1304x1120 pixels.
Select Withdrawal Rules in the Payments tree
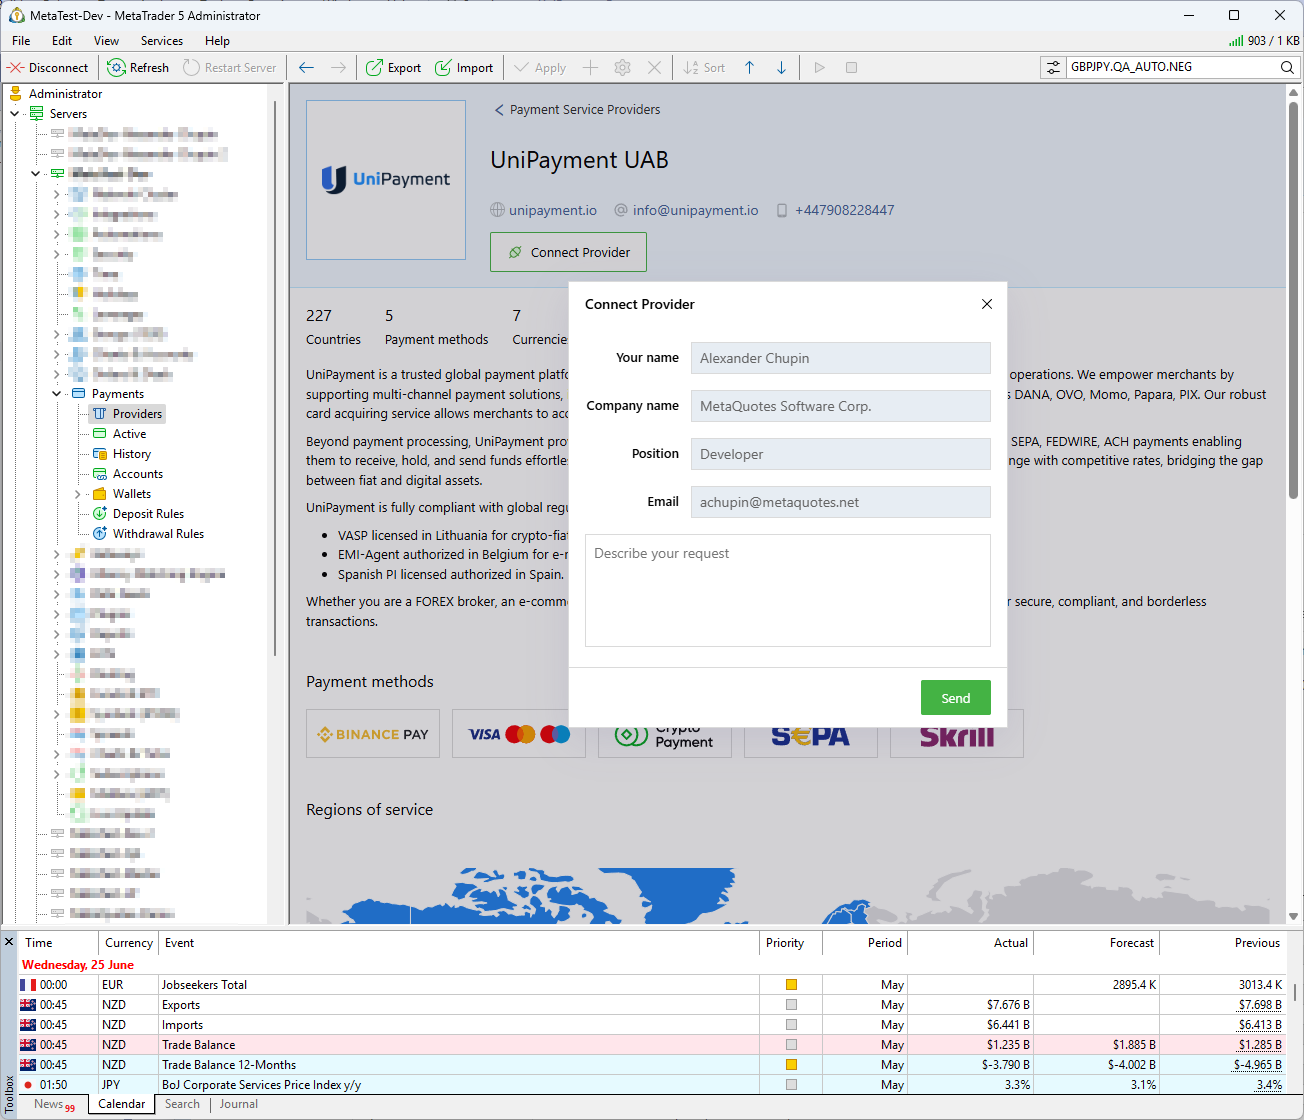(153, 533)
